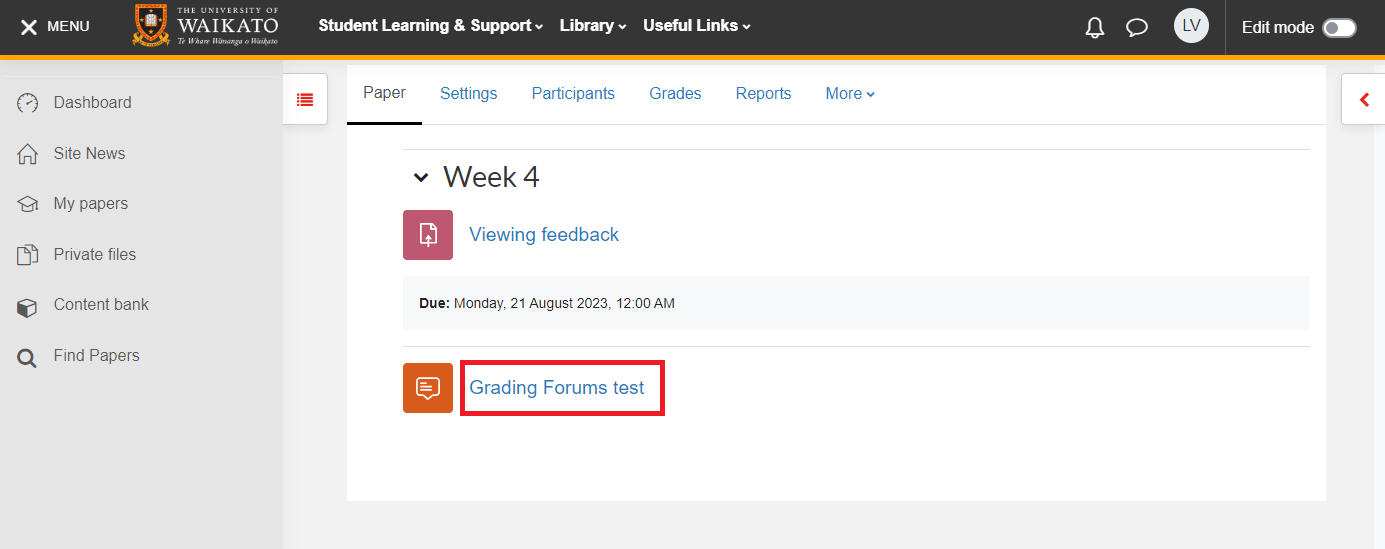Close the side menu with X MENU
Viewport: 1385px width, 549px height.
(55, 27)
